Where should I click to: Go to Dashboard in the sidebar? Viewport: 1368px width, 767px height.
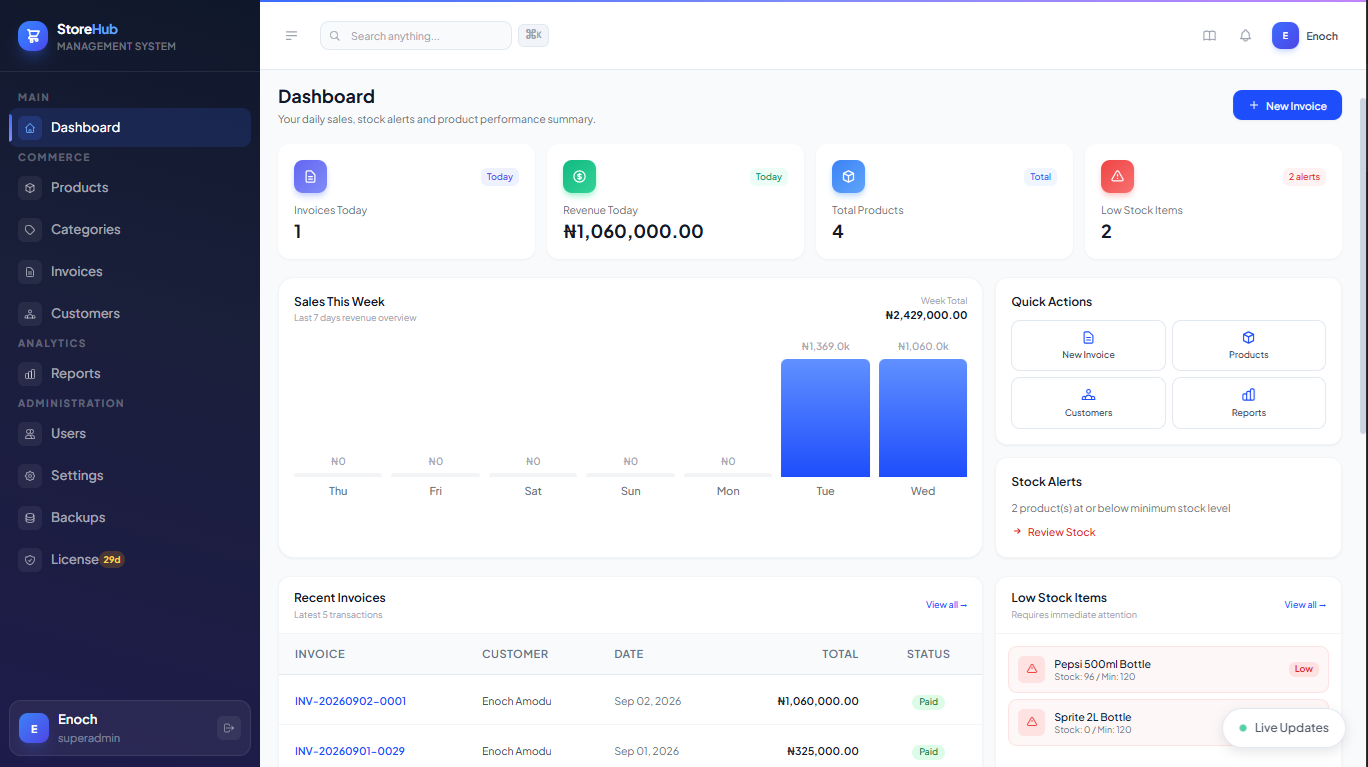(x=130, y=127)
